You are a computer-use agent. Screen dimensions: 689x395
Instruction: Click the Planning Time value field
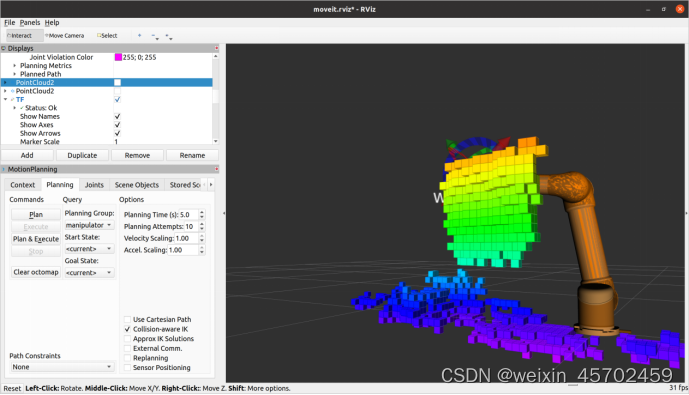point(189,214)
